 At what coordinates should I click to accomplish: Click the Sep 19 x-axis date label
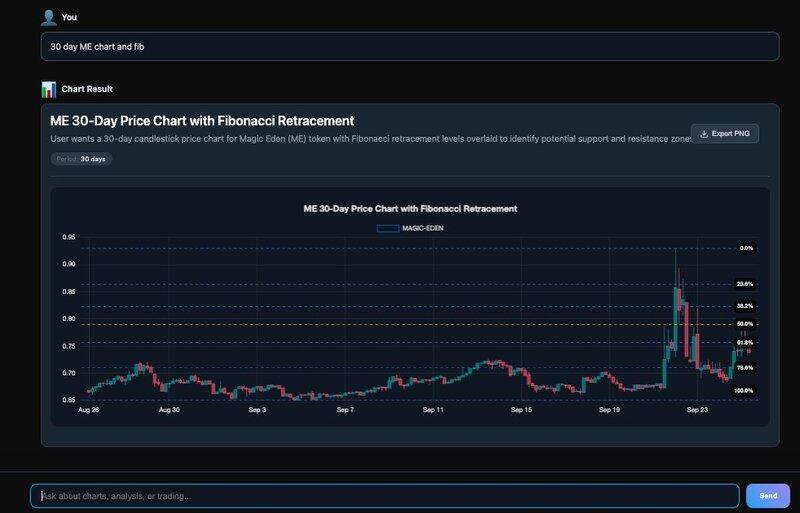609,409
